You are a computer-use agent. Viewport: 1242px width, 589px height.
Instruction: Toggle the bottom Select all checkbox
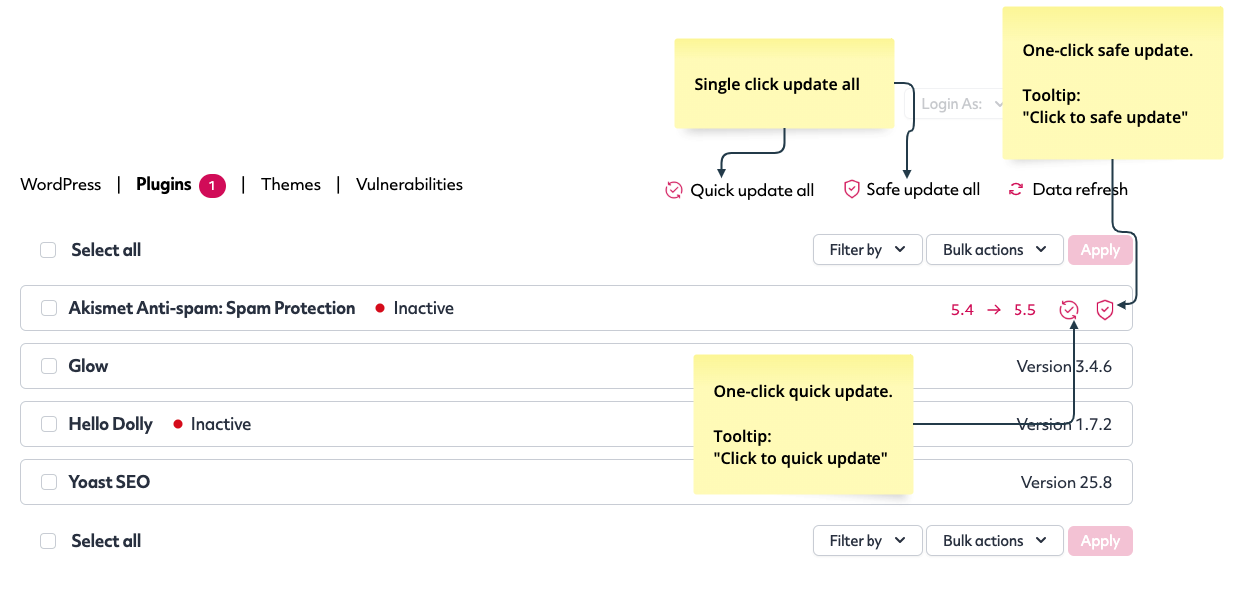pos(48,541)
